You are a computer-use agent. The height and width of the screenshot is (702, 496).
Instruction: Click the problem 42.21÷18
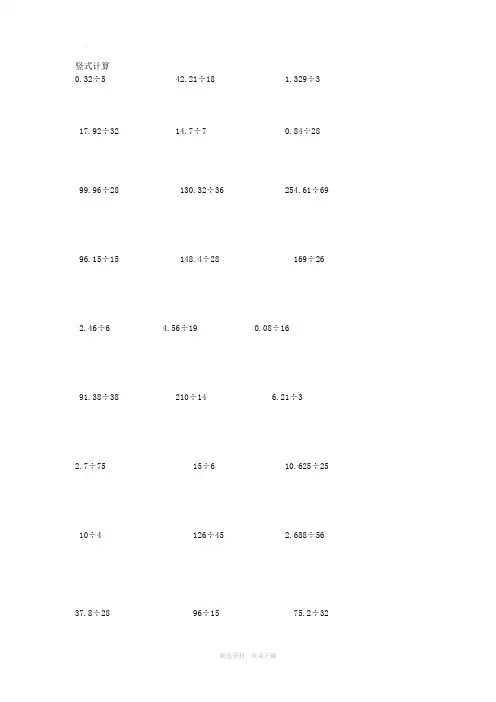point(195,79)
